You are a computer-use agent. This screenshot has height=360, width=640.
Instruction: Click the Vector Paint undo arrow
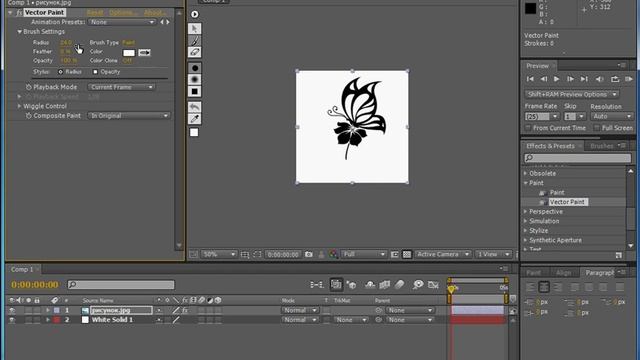[x=195, y=107]
